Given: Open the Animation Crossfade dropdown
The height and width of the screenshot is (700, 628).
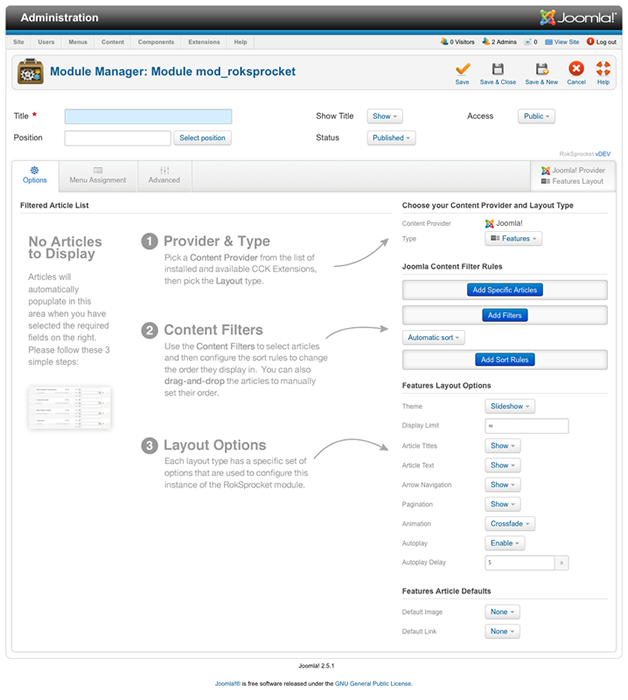Looking at the screenshot, I should 510,524.
